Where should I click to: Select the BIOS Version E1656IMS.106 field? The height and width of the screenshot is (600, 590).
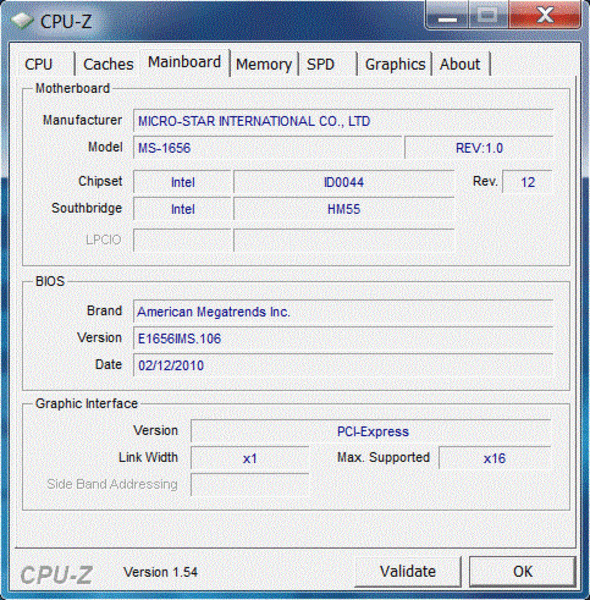pyautogui.click(x=343, y=338)
